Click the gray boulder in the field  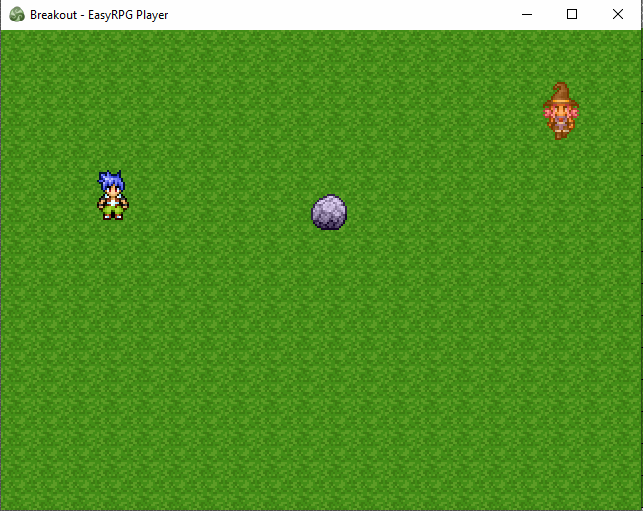pyautogui.click(x=329, y=212)
